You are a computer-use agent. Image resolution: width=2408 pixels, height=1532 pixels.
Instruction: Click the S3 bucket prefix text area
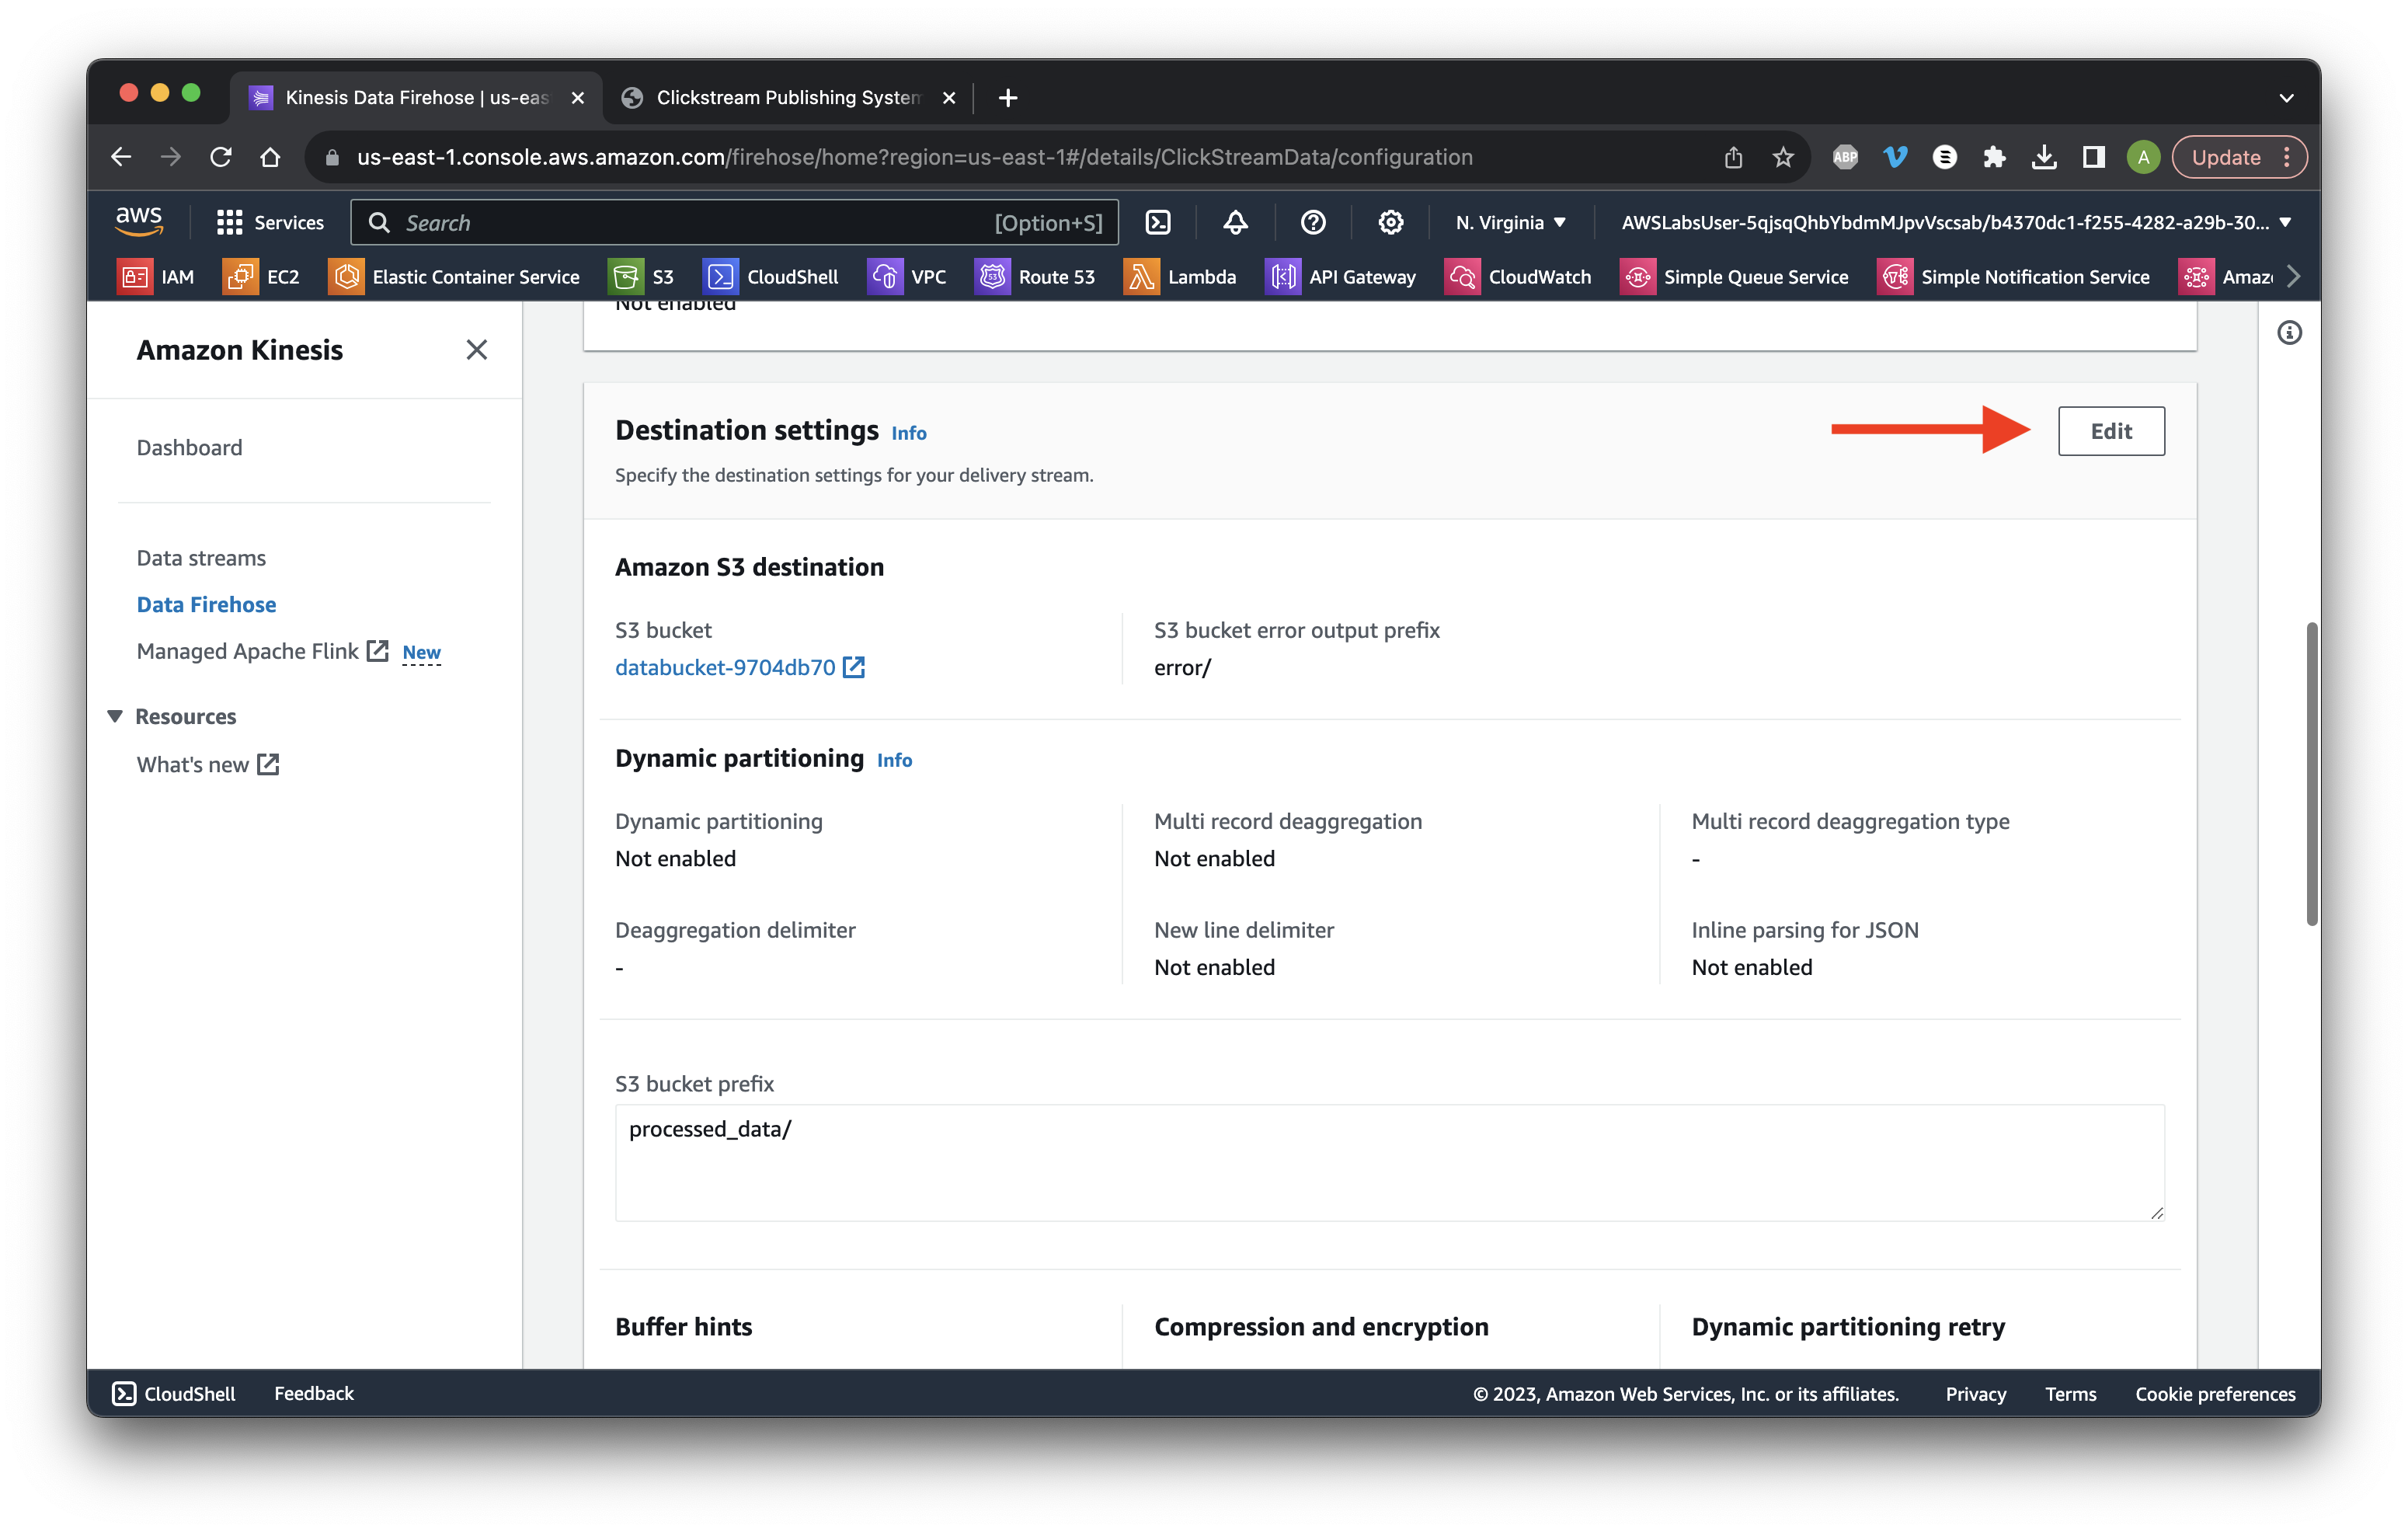click(1389, 1162)
